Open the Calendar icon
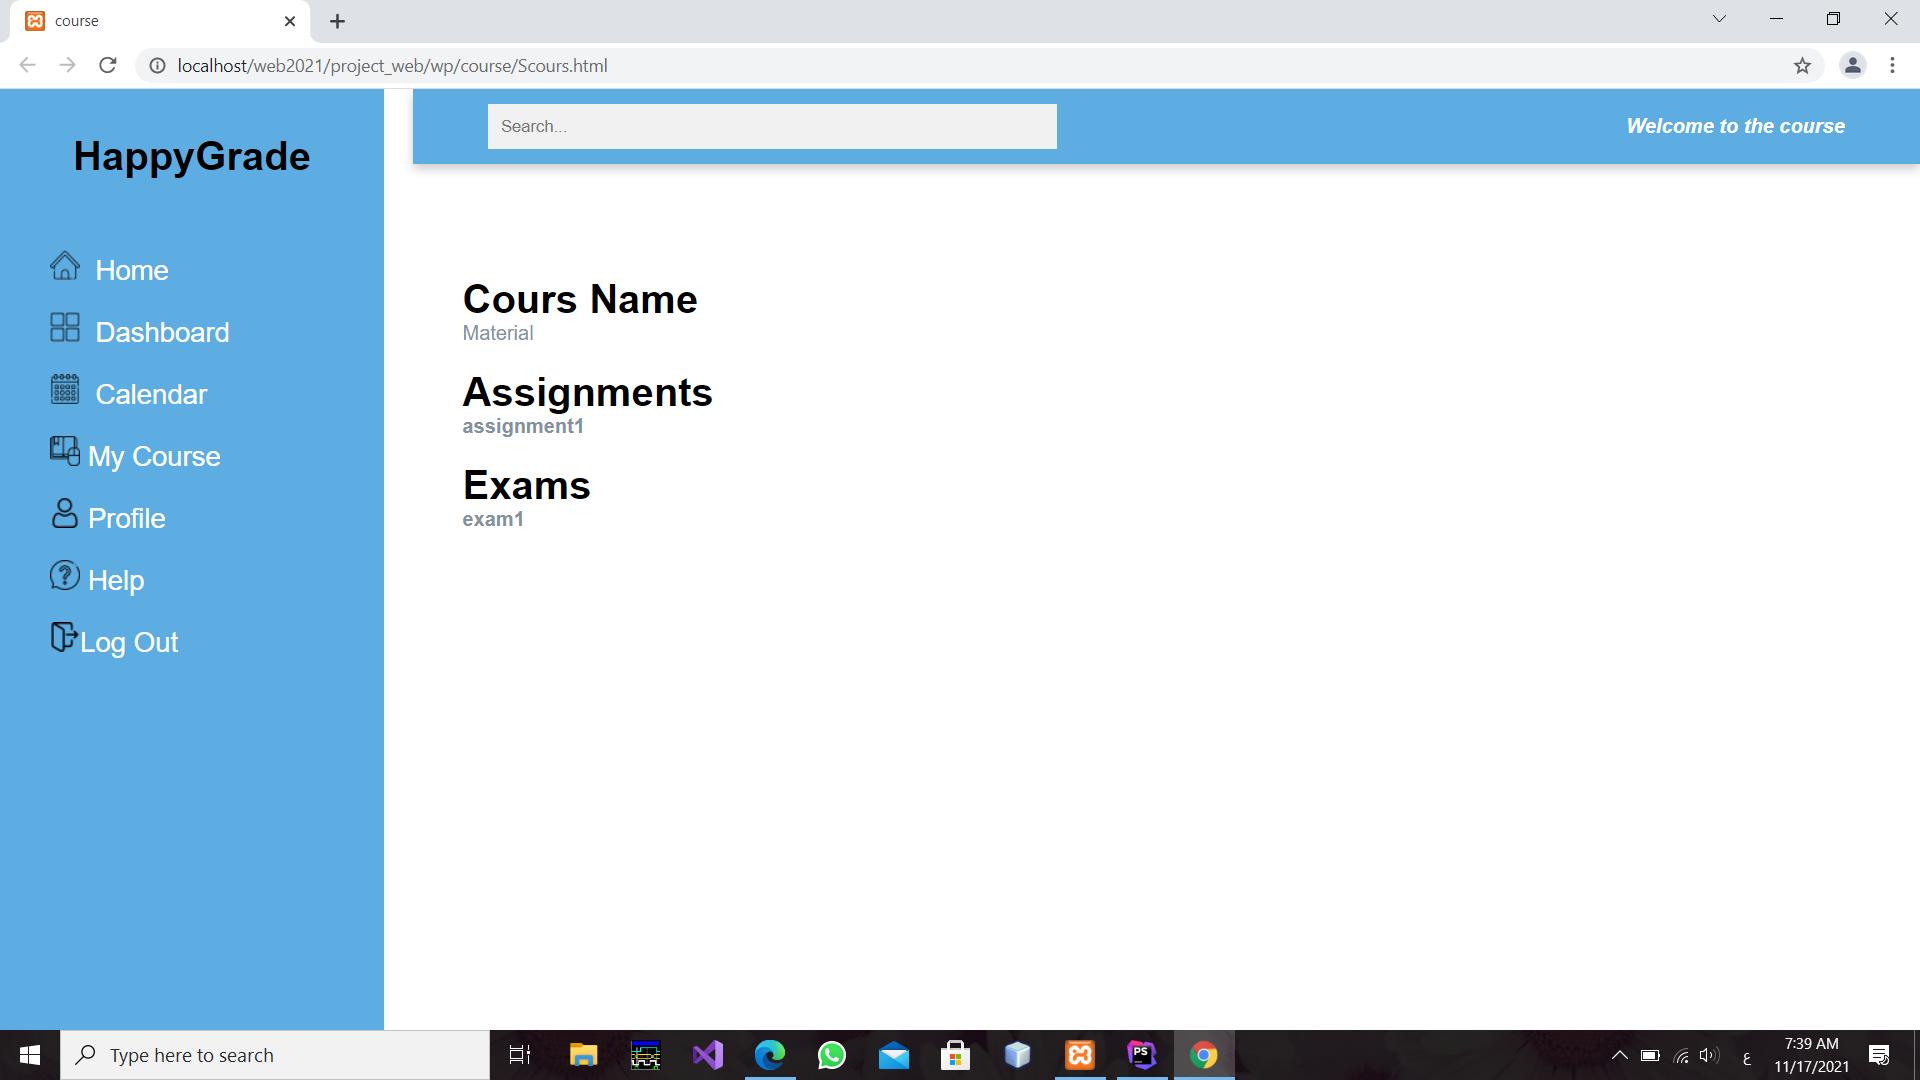 [x=64, y=389]
